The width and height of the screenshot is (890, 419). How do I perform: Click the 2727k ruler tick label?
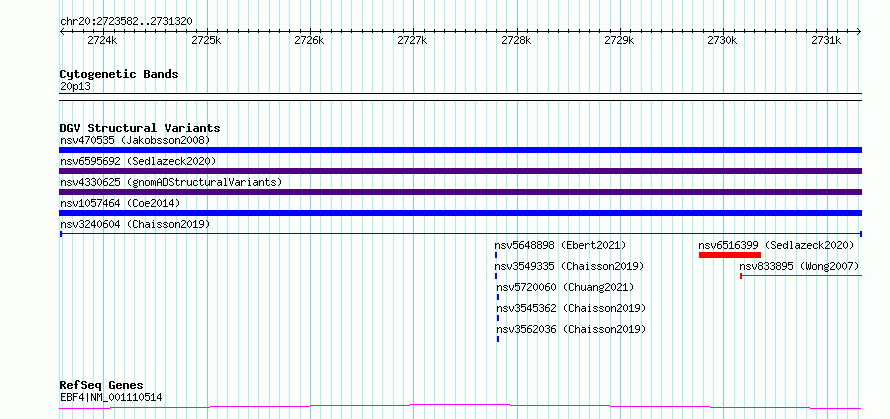click(413, 40)
